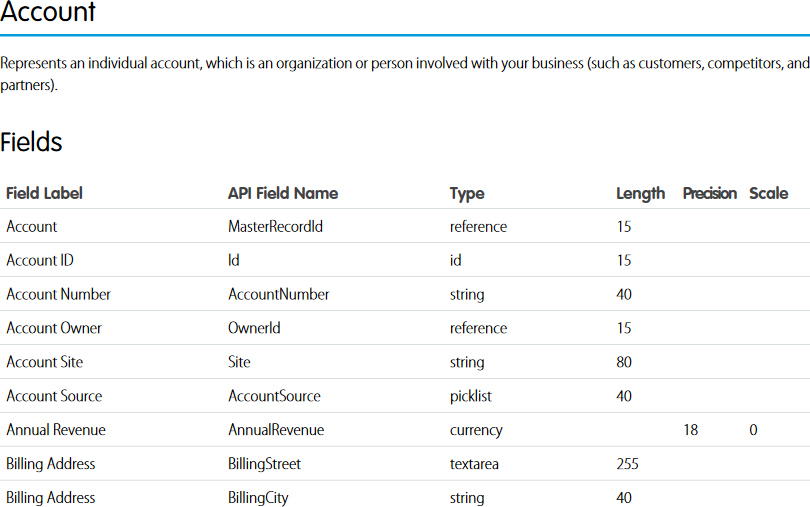Select the API Field Name column header

(x=283, y=194)
